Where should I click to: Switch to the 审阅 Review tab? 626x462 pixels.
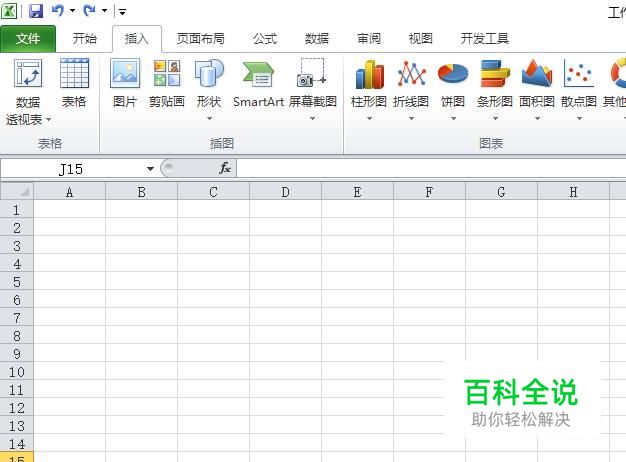pyautogui.click(x=369, y=39)
